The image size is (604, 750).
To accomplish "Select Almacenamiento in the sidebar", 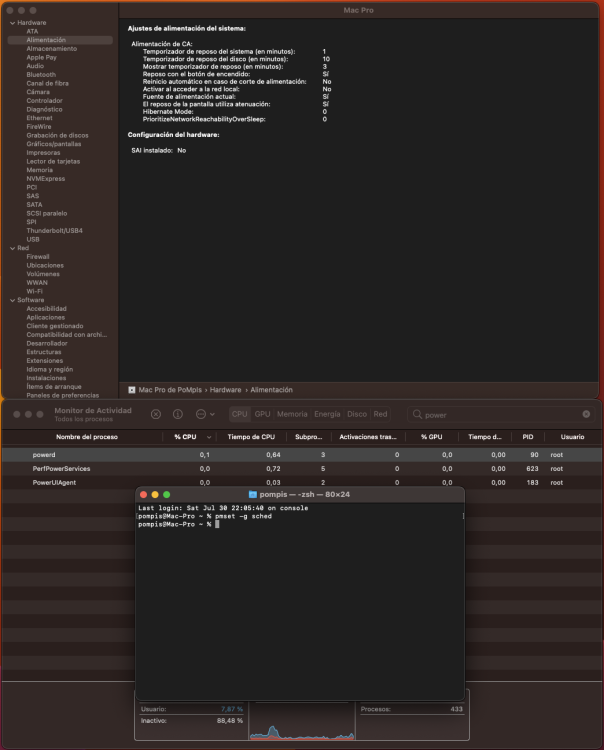I will click(52, 49).
